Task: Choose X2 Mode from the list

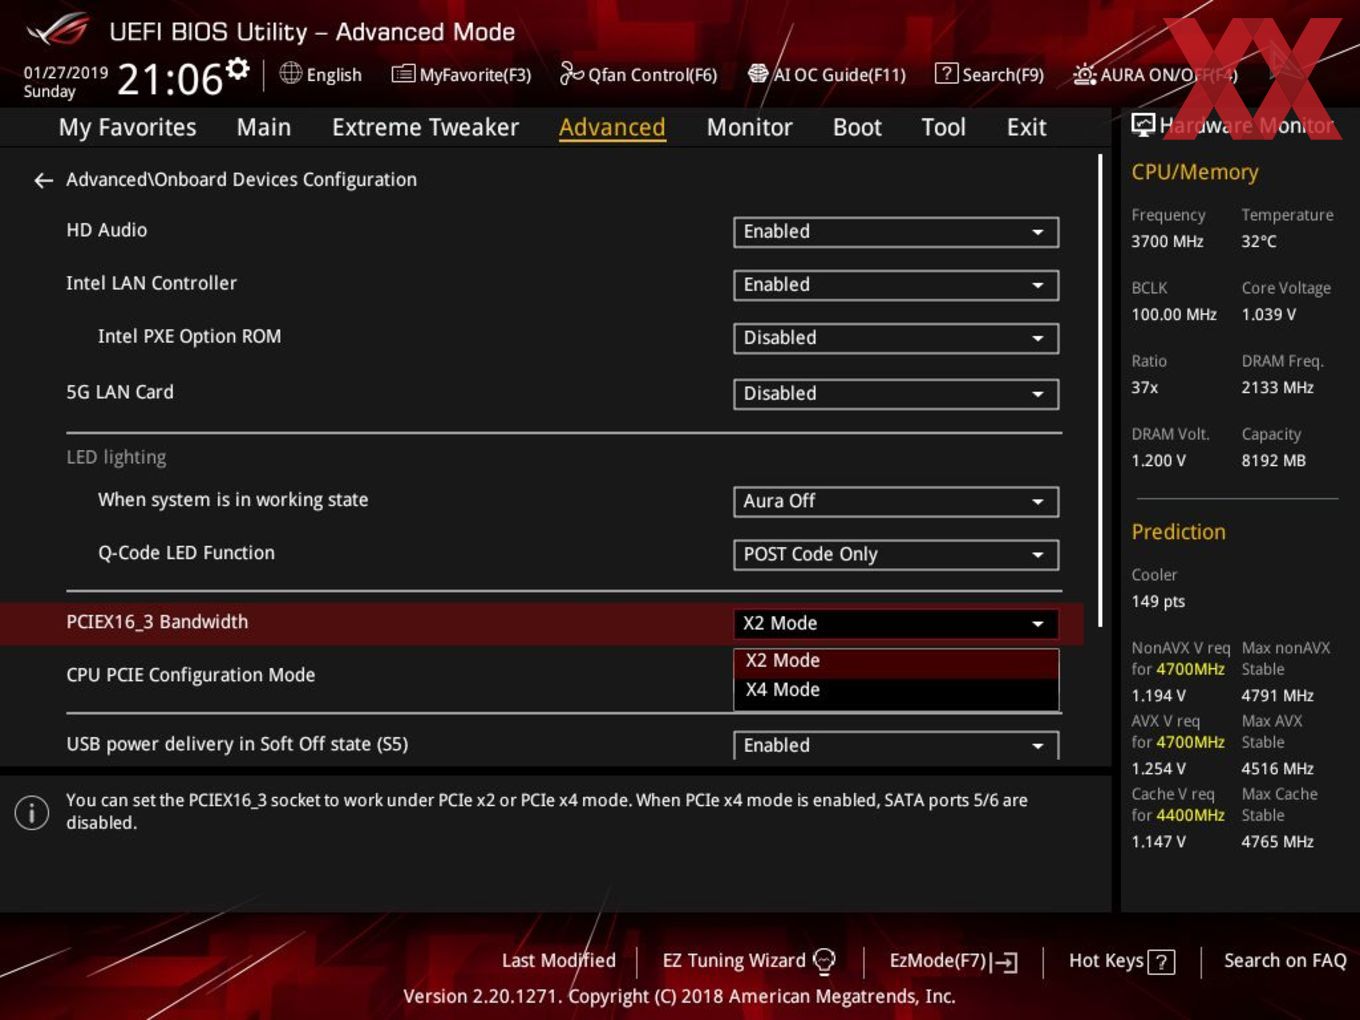Action: (895, 661)
